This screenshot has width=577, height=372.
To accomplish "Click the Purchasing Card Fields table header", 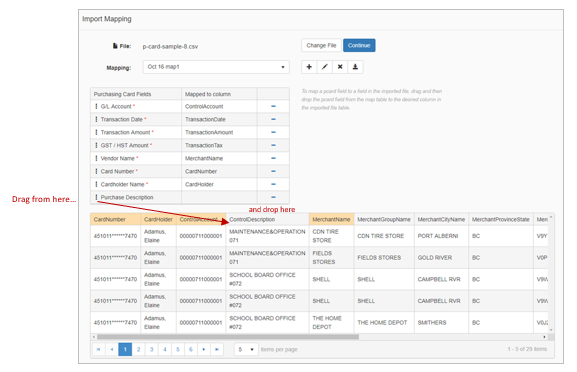I will coord(136,94).
